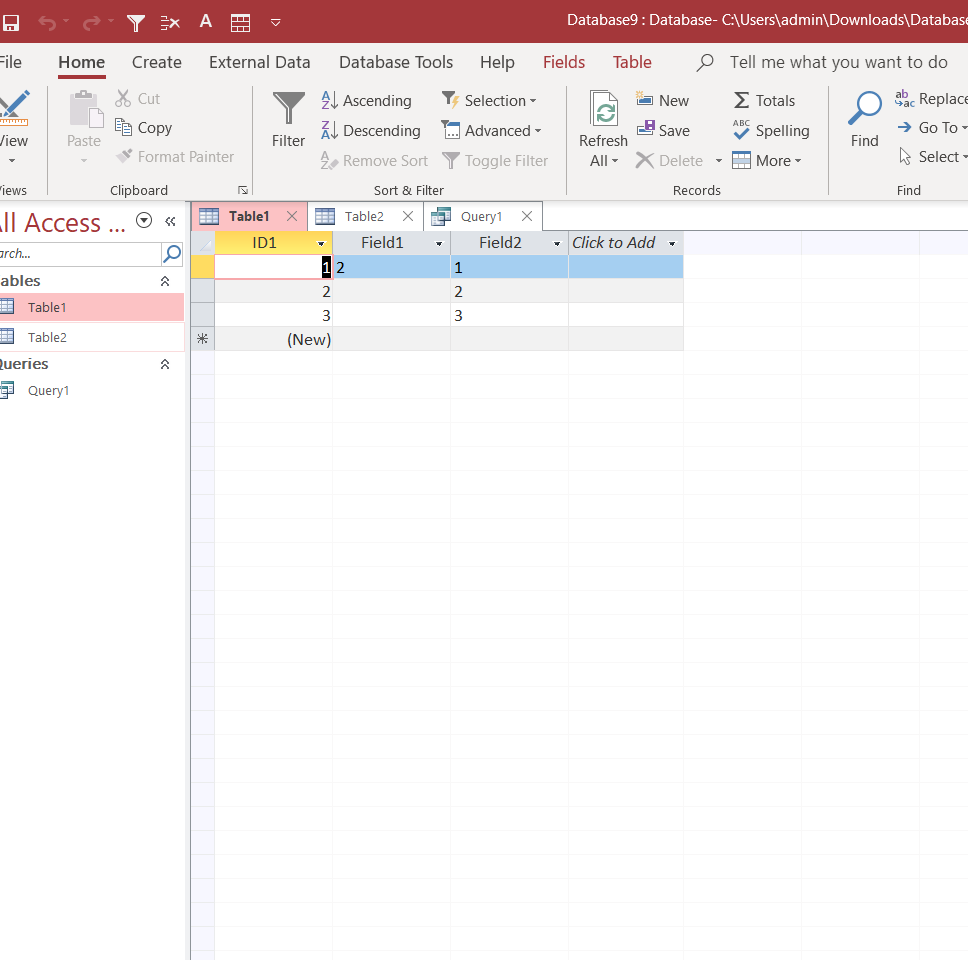The width and height of the screenshot is (968, 960).
Task: Sort Descending
Action: (x=370, y=131)
